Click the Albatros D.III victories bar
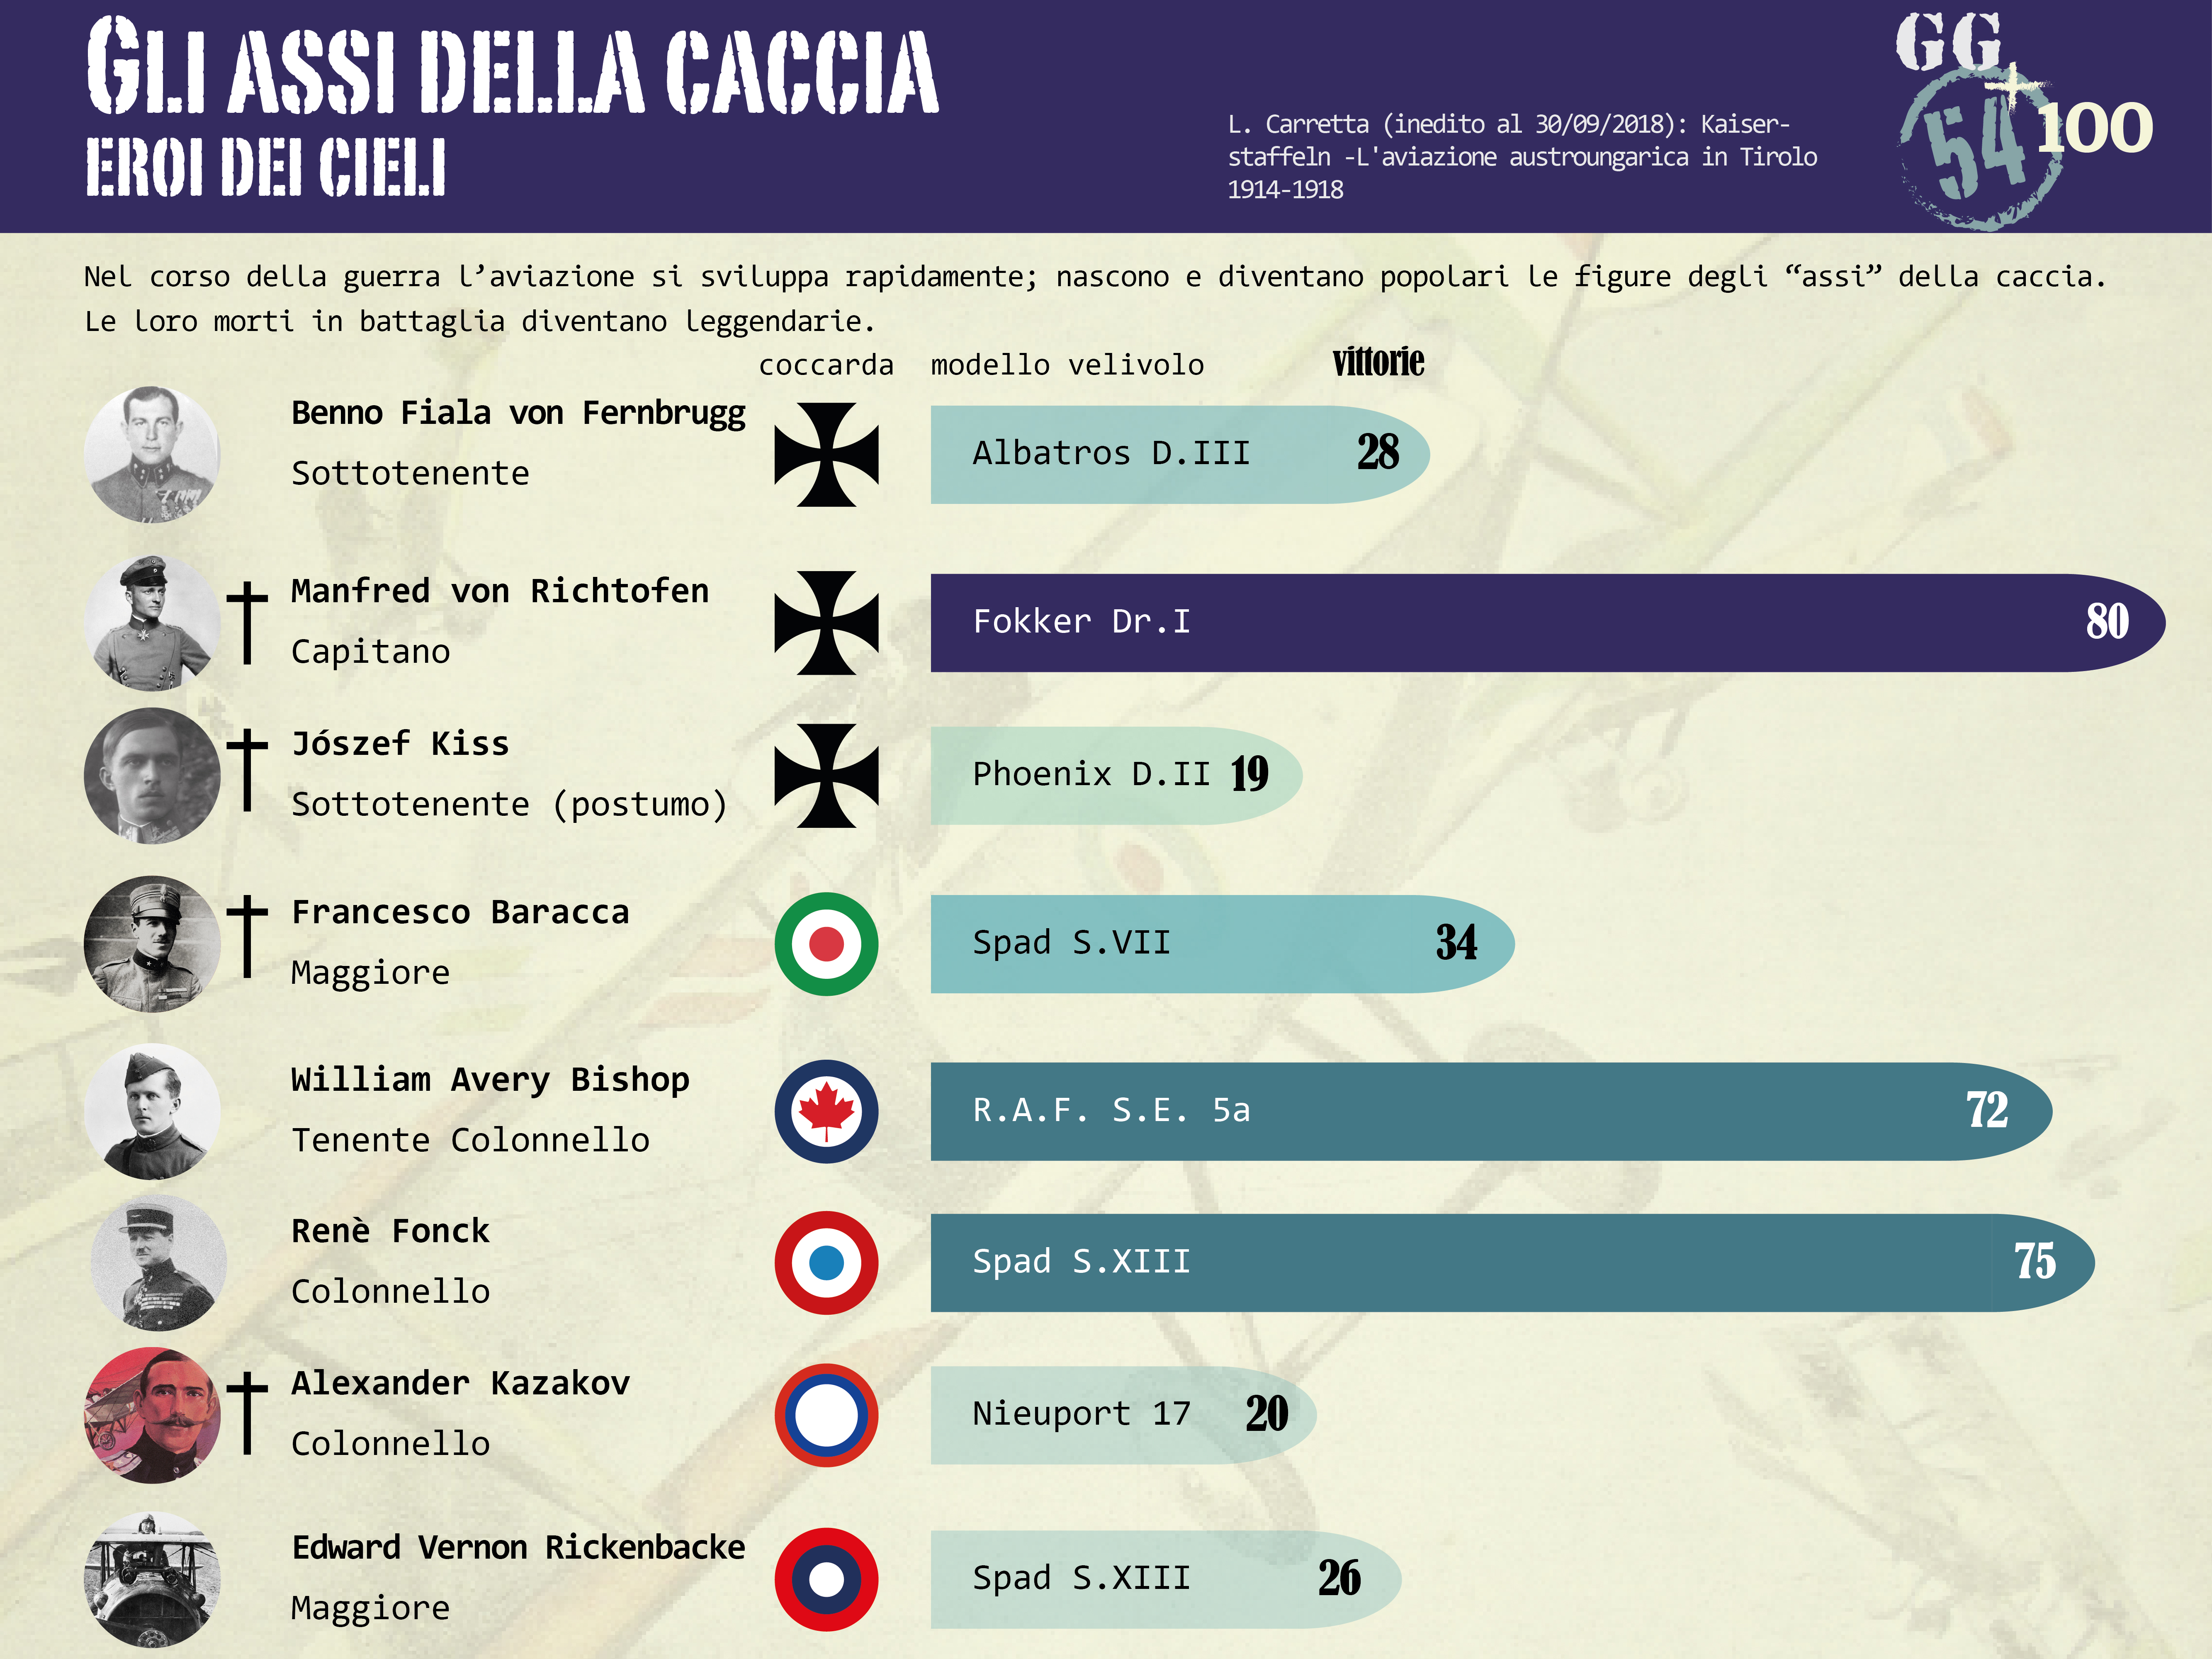 [x=1180, y=454]
